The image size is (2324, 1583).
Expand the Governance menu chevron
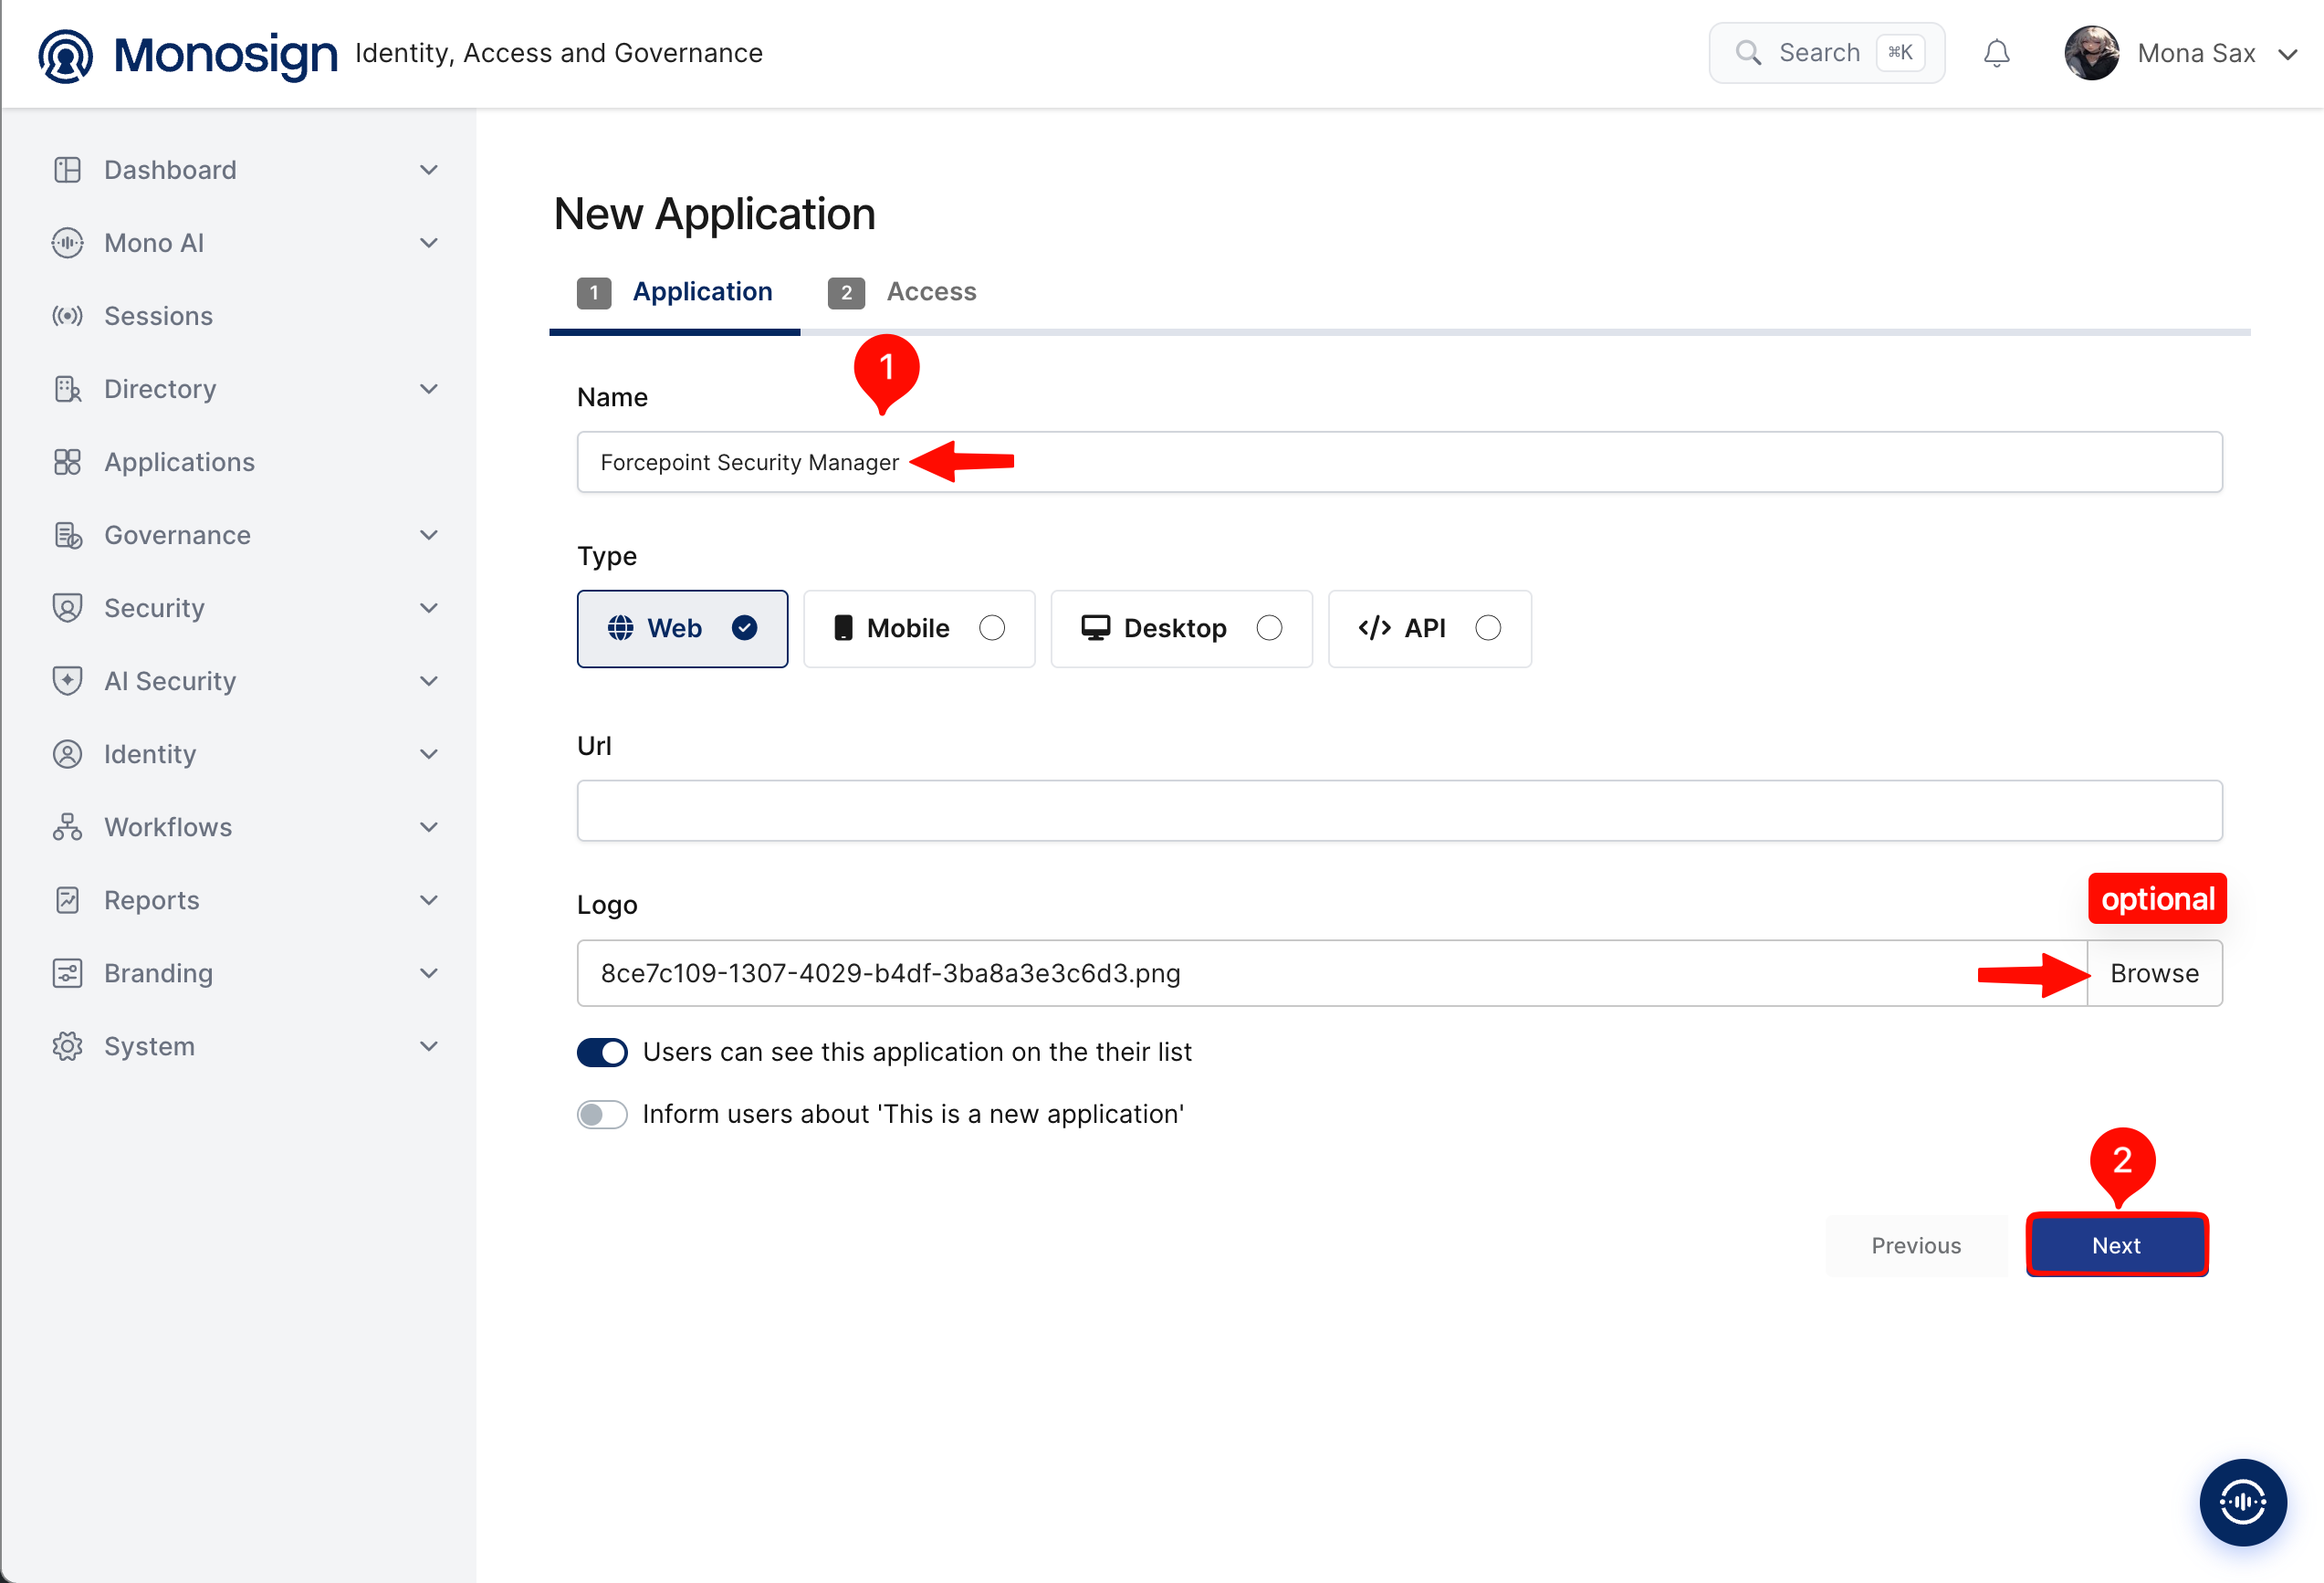click(429, 535)
